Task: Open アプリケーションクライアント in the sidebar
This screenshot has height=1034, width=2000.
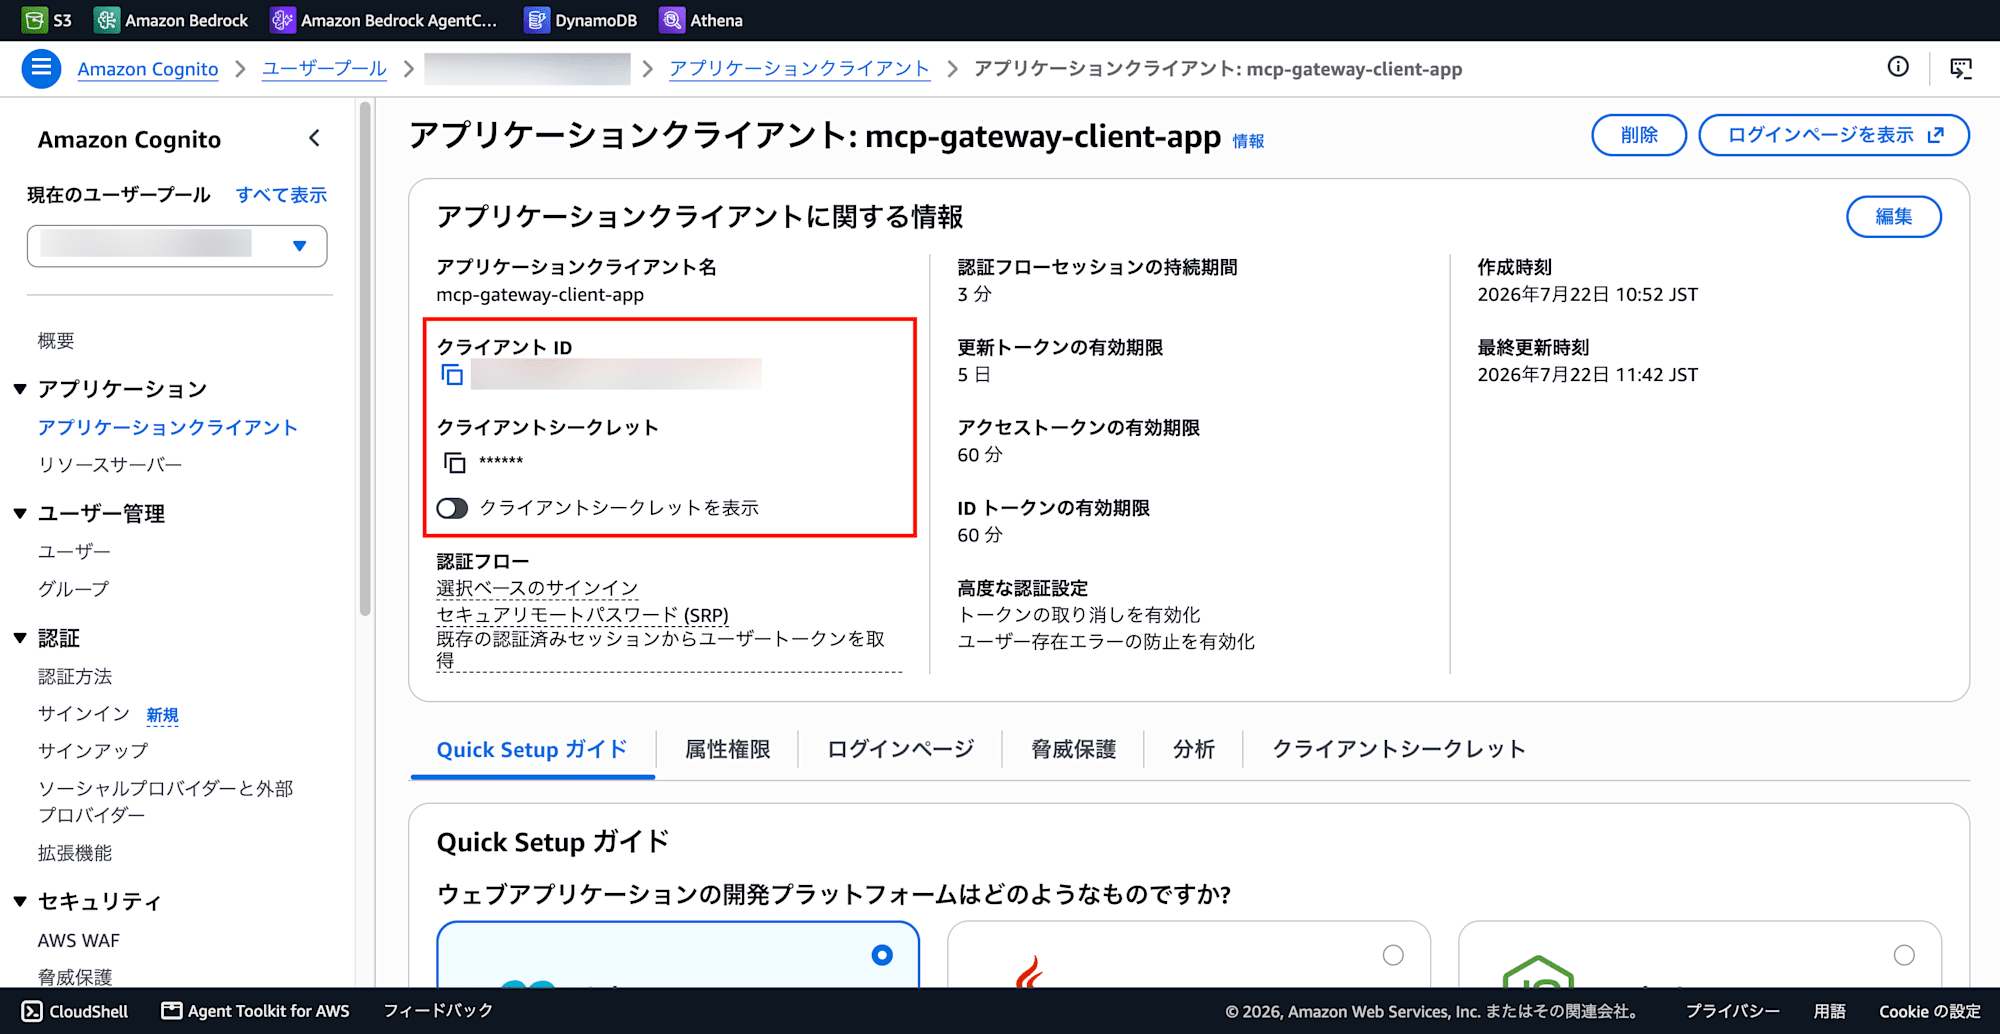Action: (x=168, y=428)
